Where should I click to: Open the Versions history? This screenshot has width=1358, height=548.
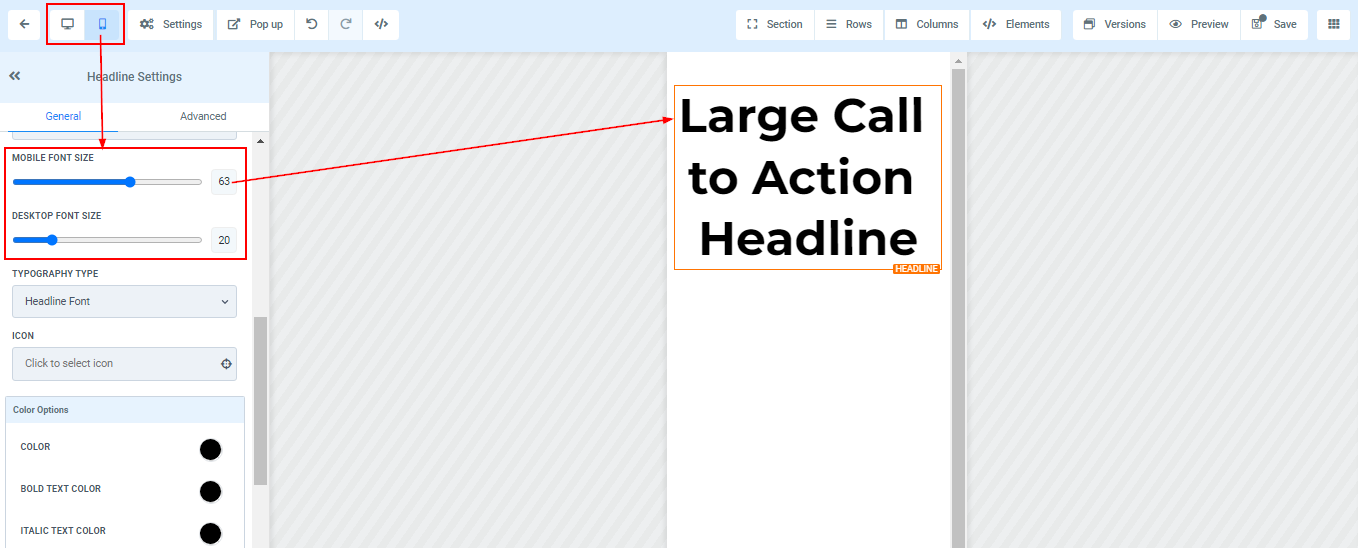point(1115,24)
